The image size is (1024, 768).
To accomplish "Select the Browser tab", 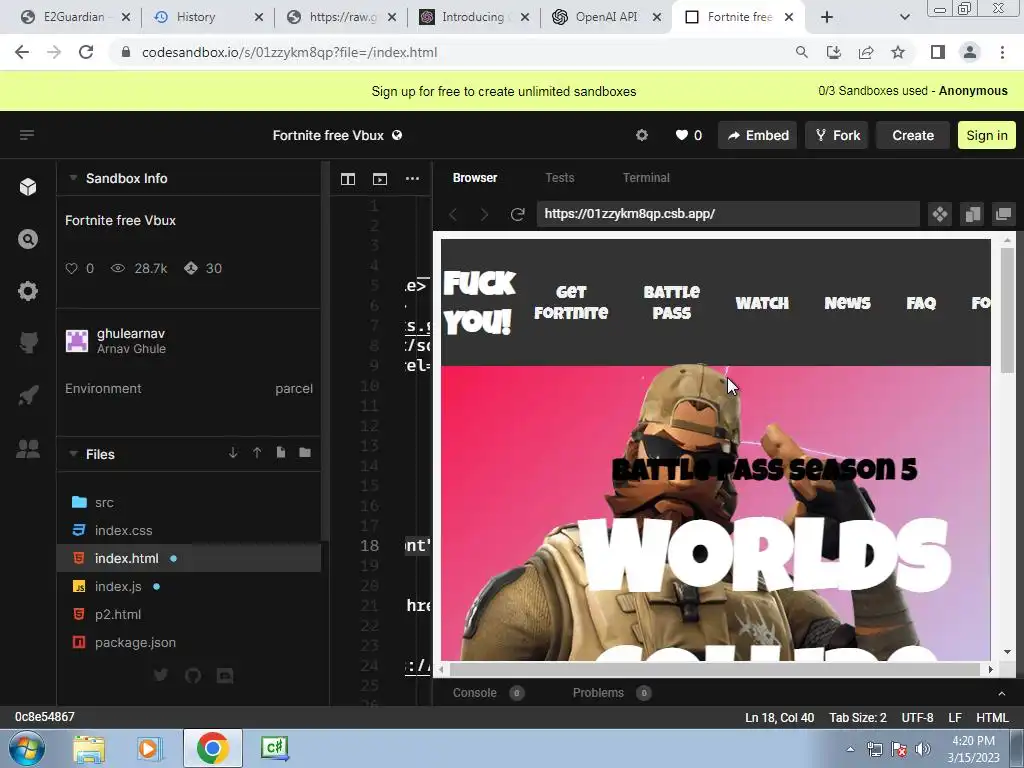I will pos(475,178).
